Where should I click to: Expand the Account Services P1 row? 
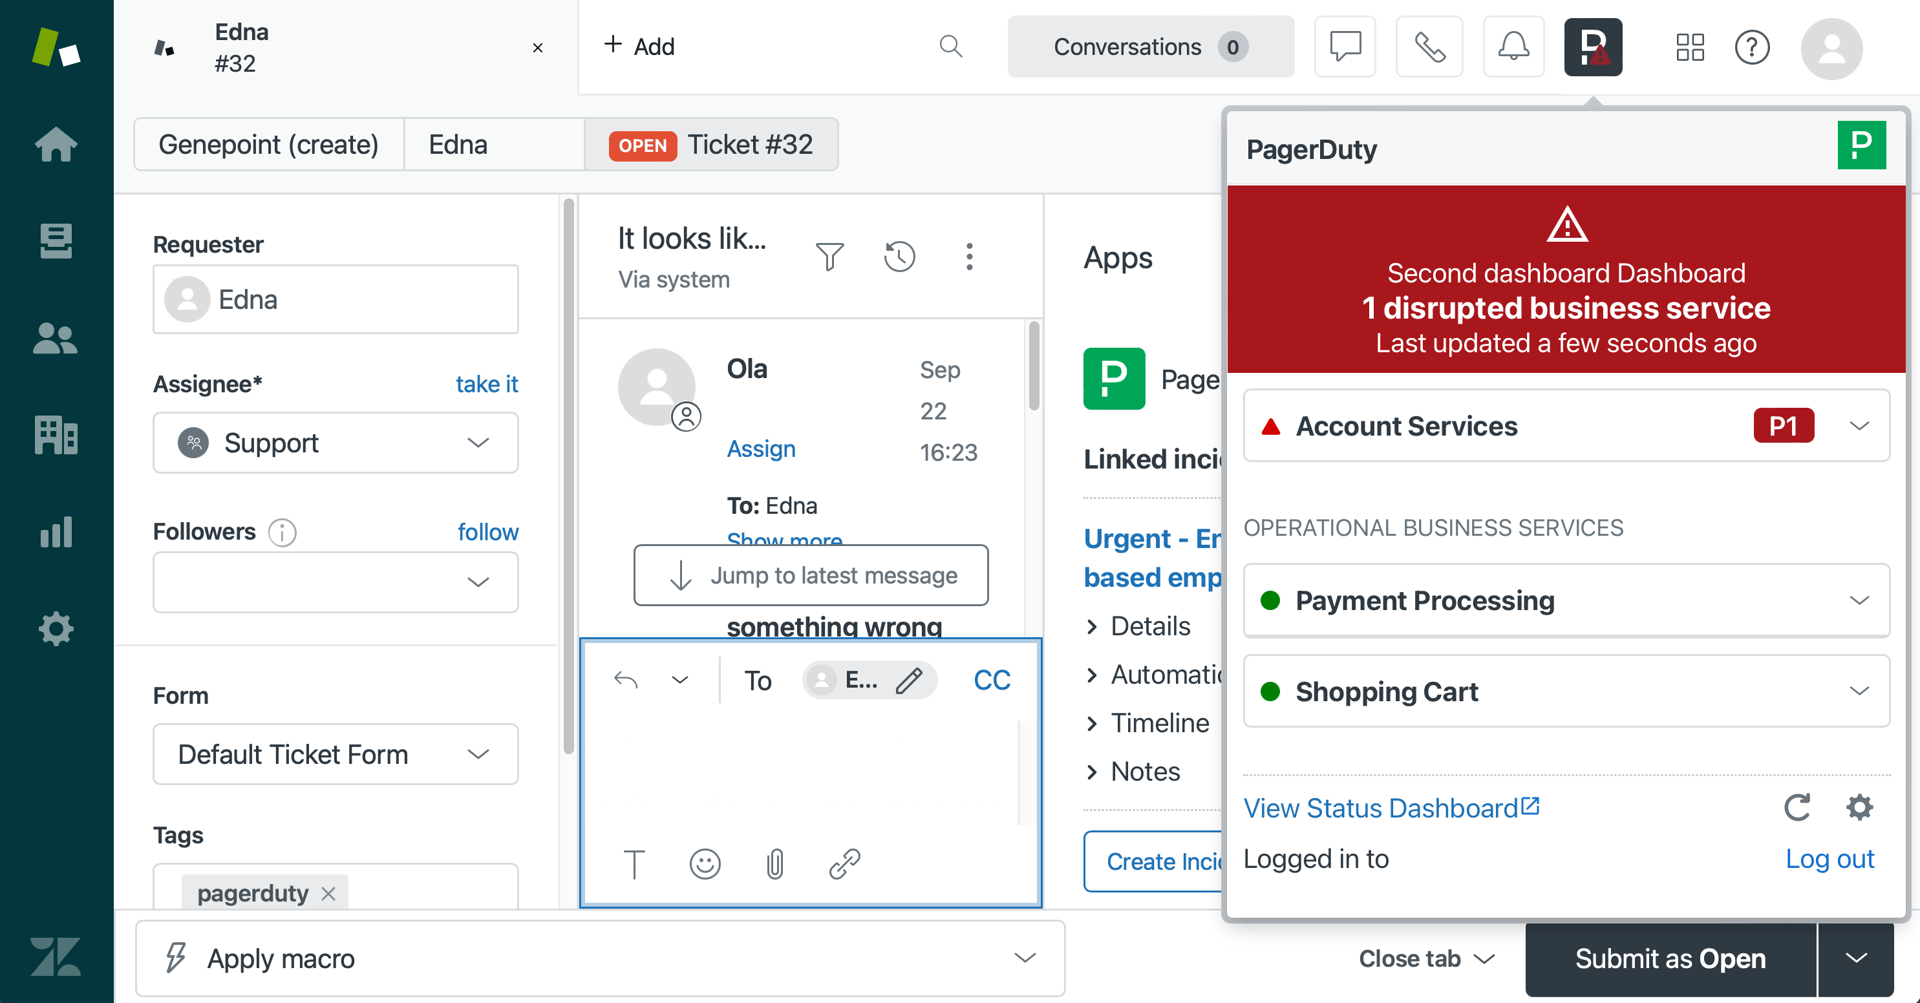[x=1859, y=426]
